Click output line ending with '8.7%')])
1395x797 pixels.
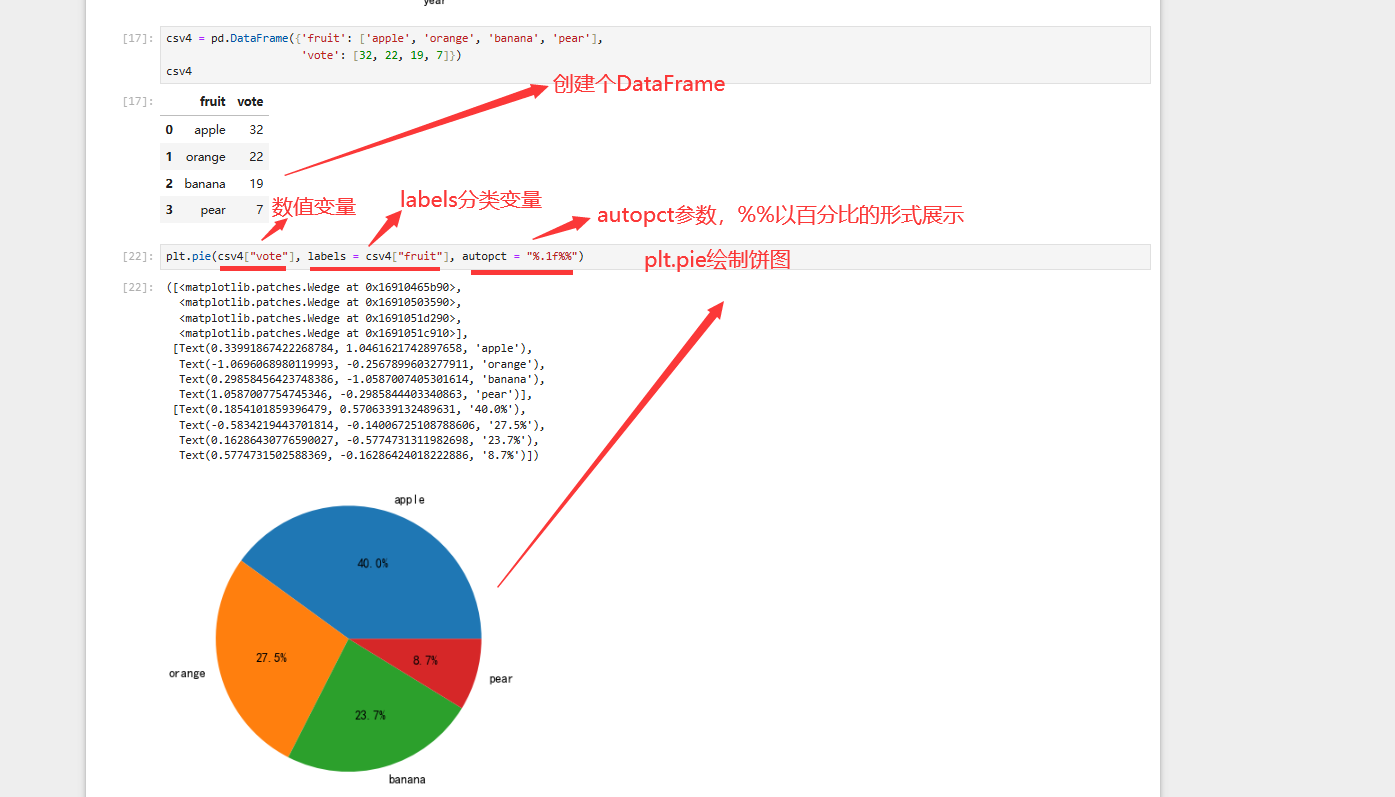[359, 456]
